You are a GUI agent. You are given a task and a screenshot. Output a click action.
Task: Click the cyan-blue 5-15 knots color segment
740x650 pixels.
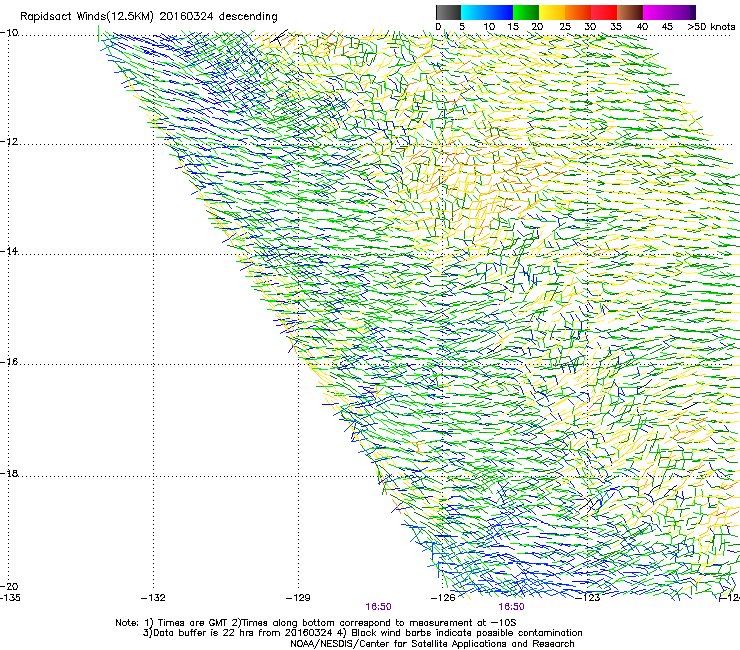pos(487,12)
